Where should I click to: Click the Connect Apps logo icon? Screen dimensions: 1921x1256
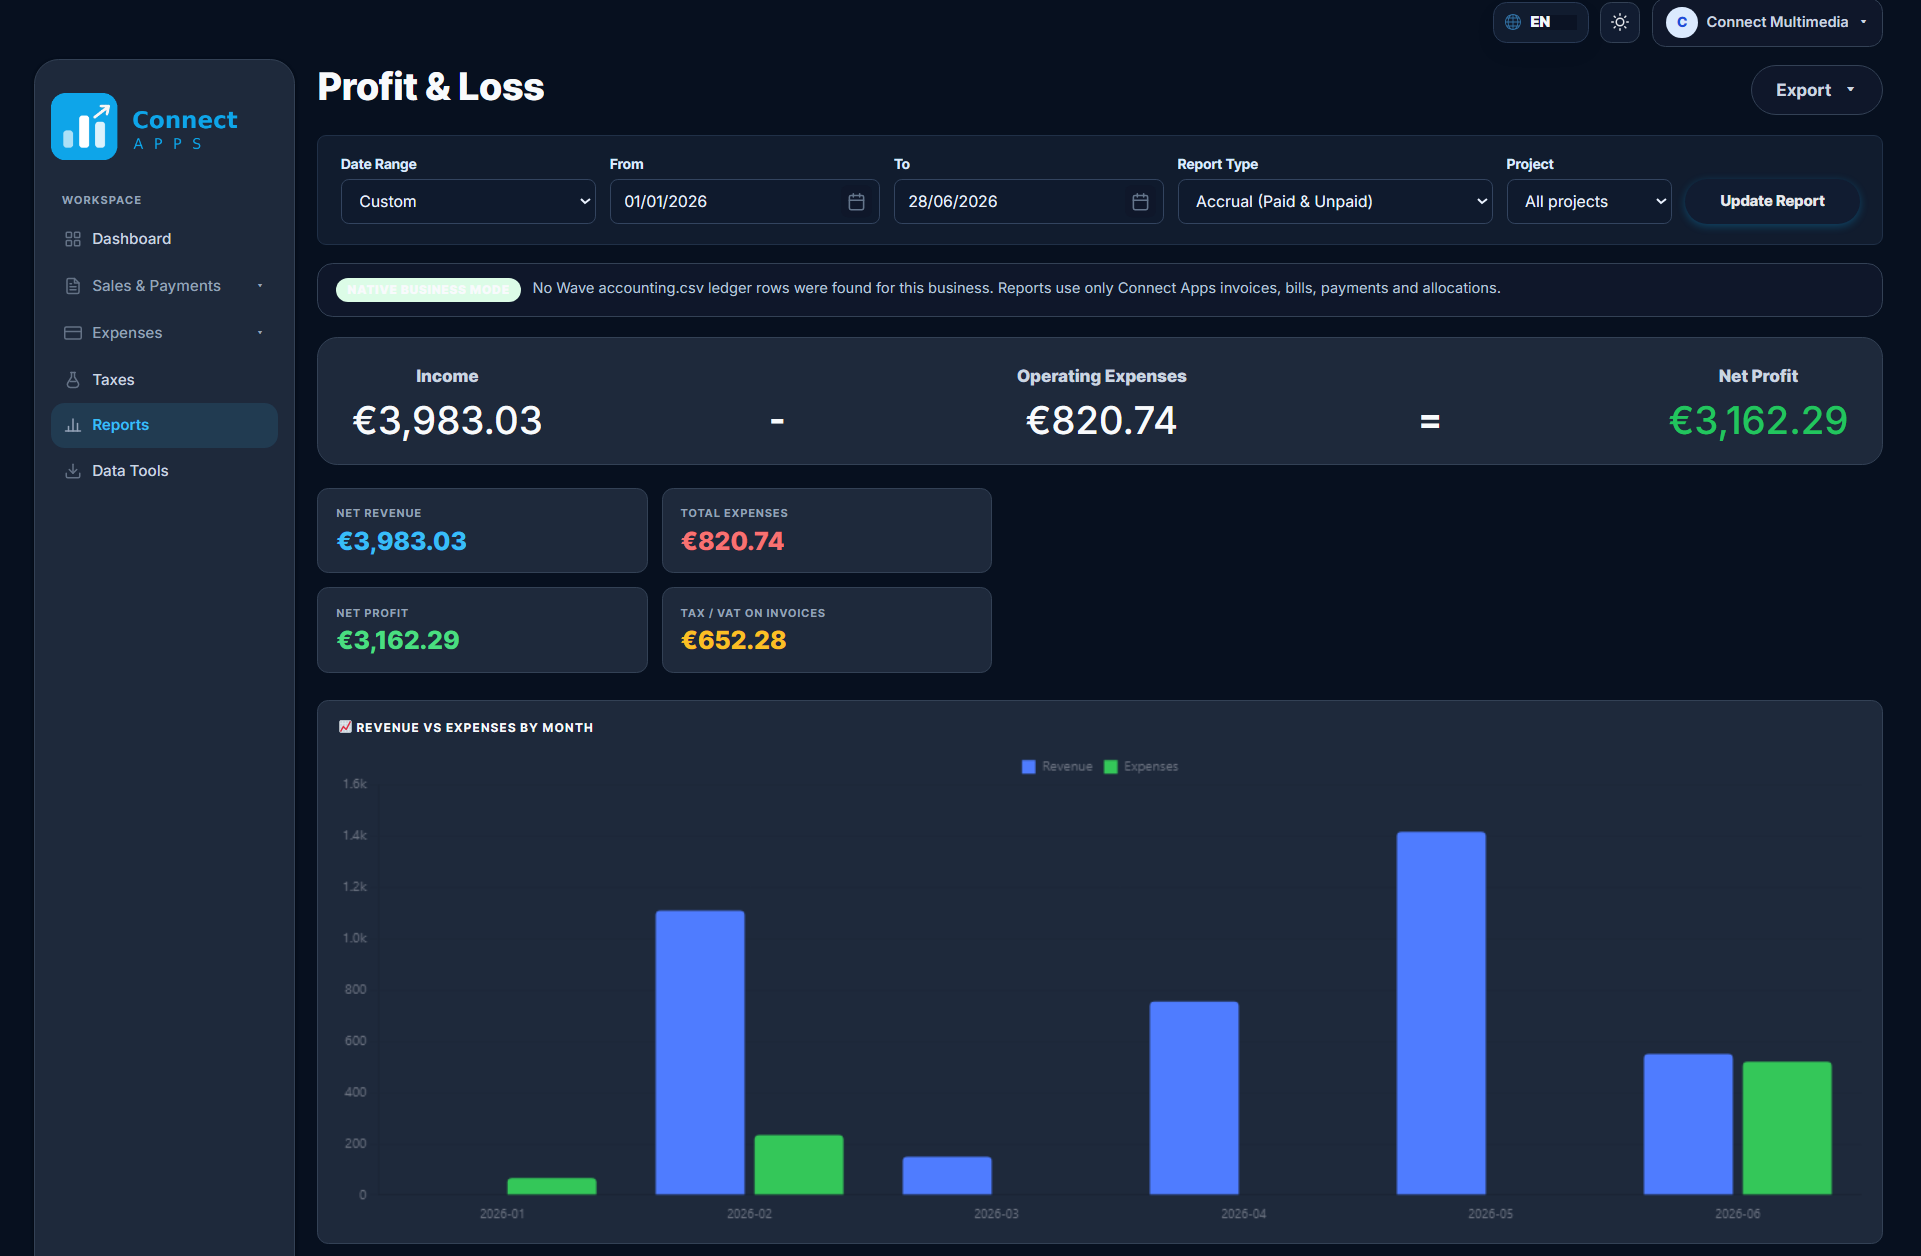point(84,127)
